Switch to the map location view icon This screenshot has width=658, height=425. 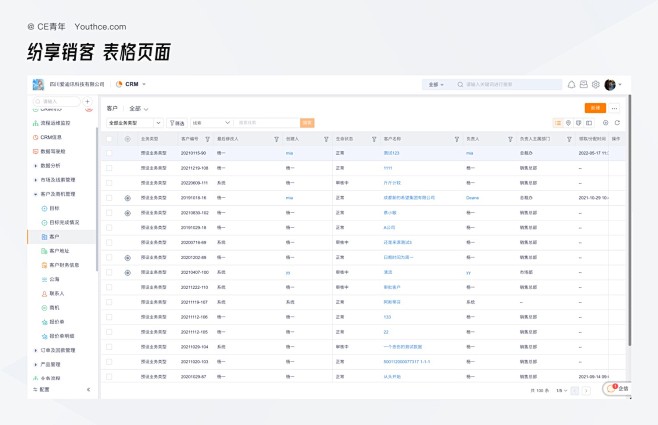pos(568,123)
